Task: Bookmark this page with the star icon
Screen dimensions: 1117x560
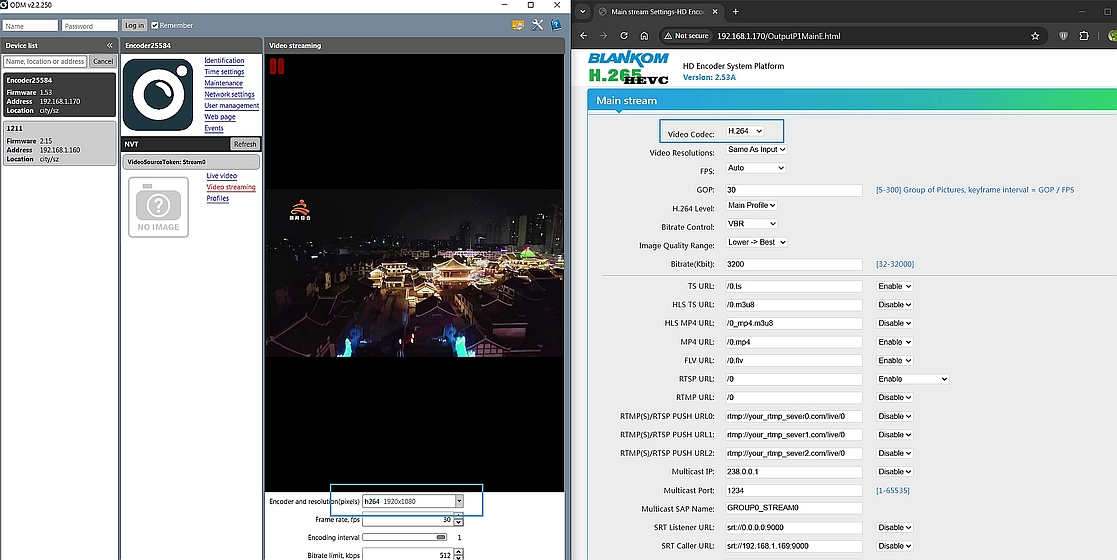Action: (1035, 36)
